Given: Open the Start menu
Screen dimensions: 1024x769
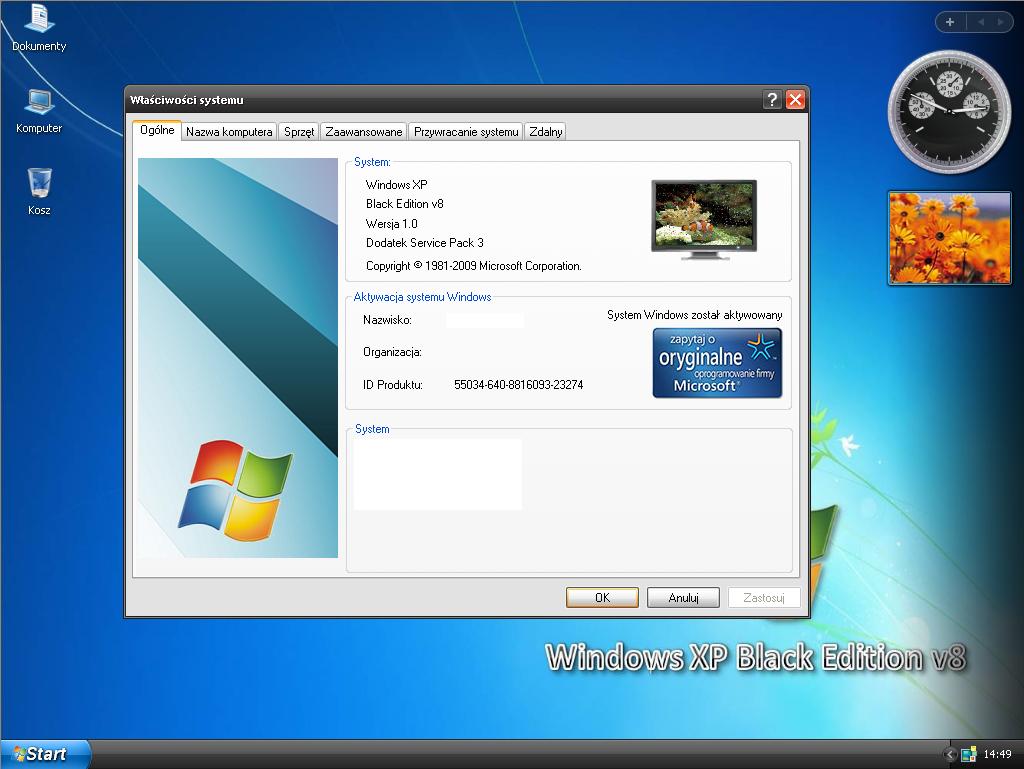Looking at the screenshot, I should [x=44, y=754].
